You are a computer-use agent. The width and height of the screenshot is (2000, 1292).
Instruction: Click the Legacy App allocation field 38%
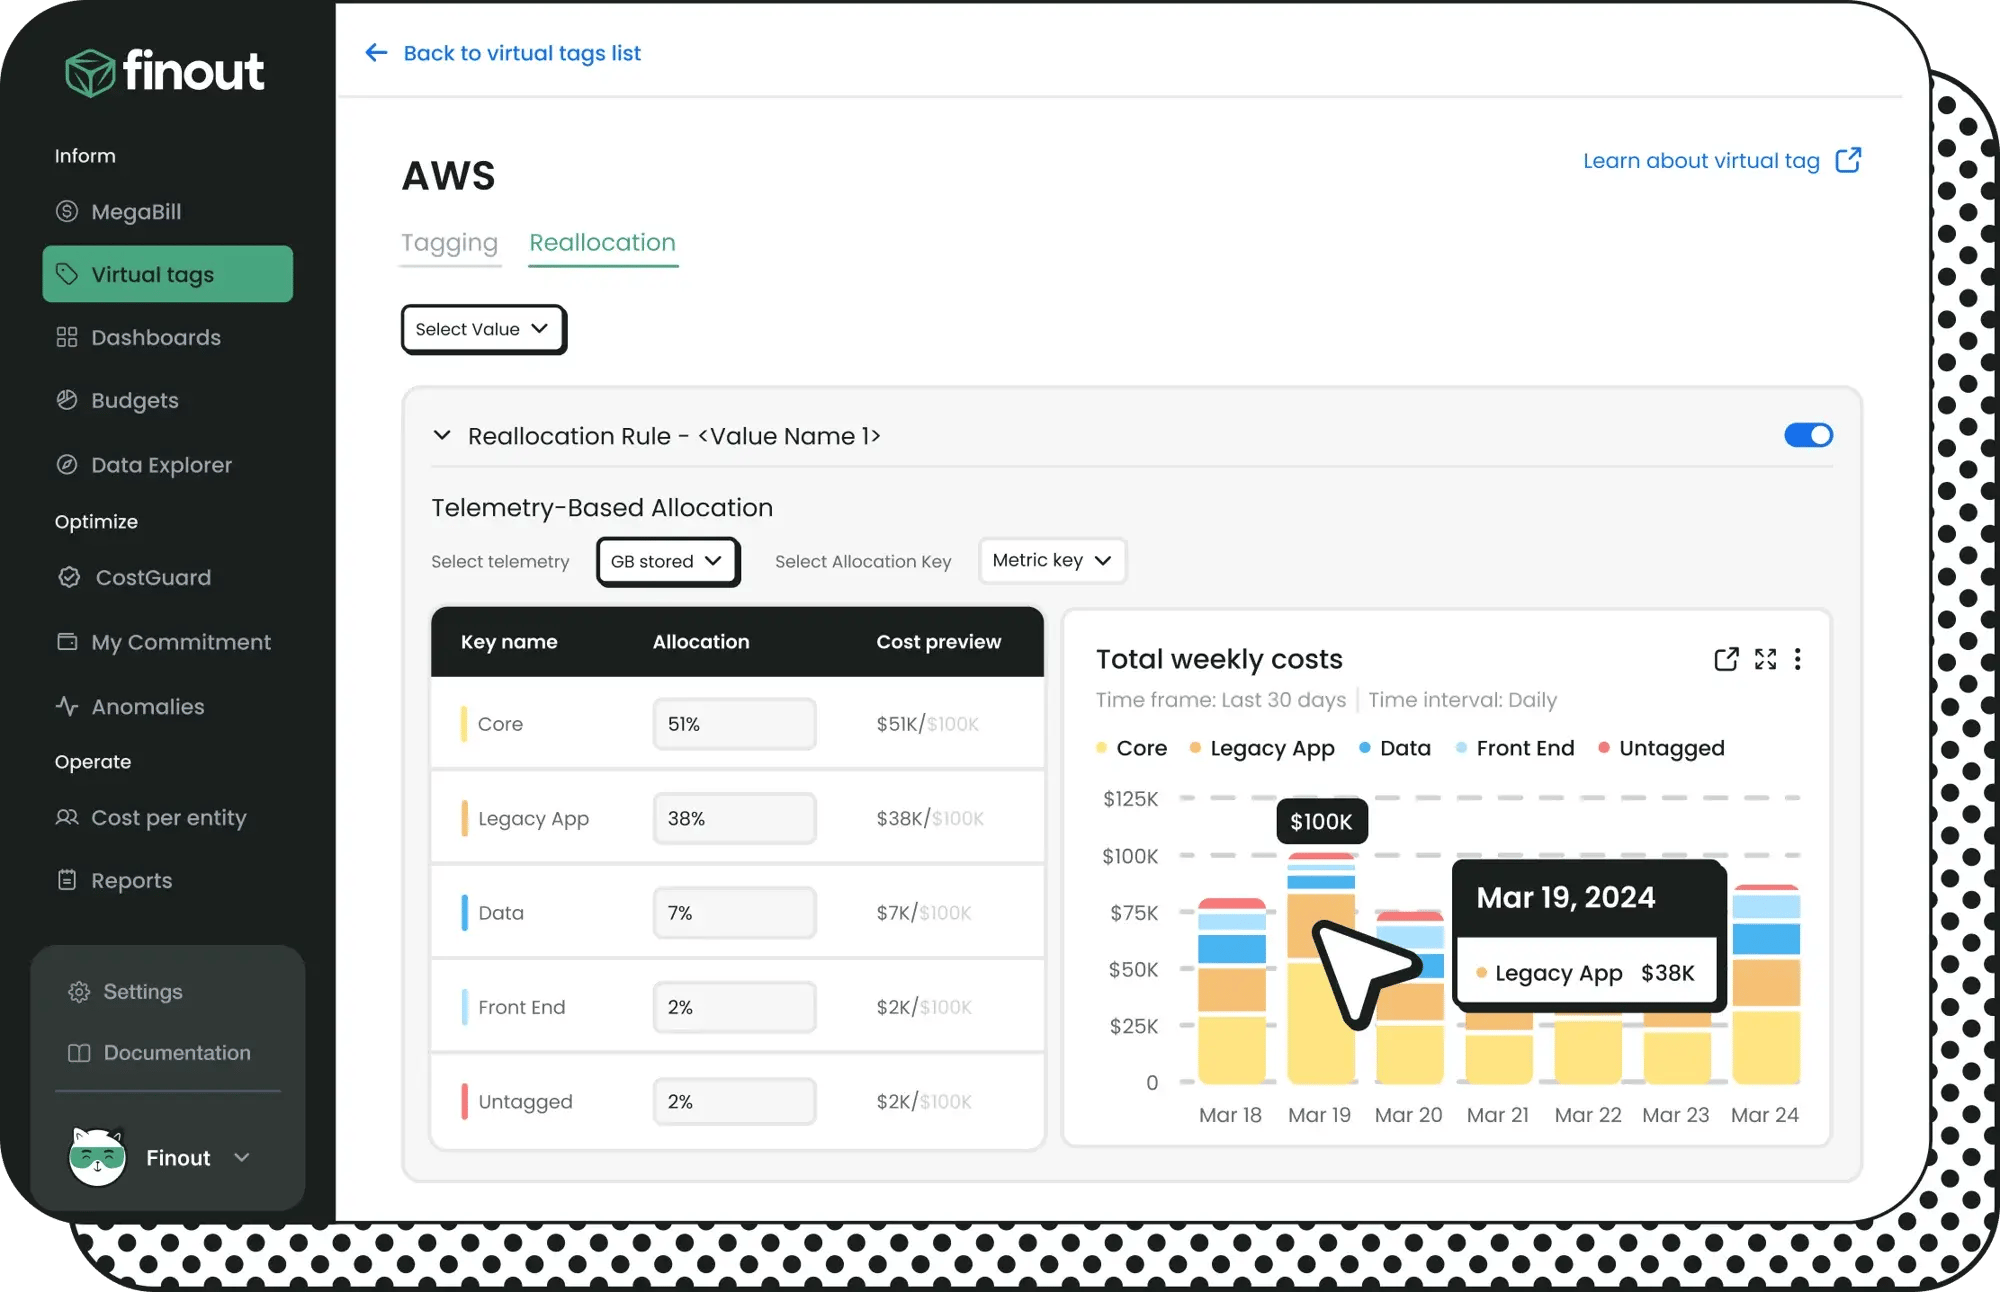(735, 818)
